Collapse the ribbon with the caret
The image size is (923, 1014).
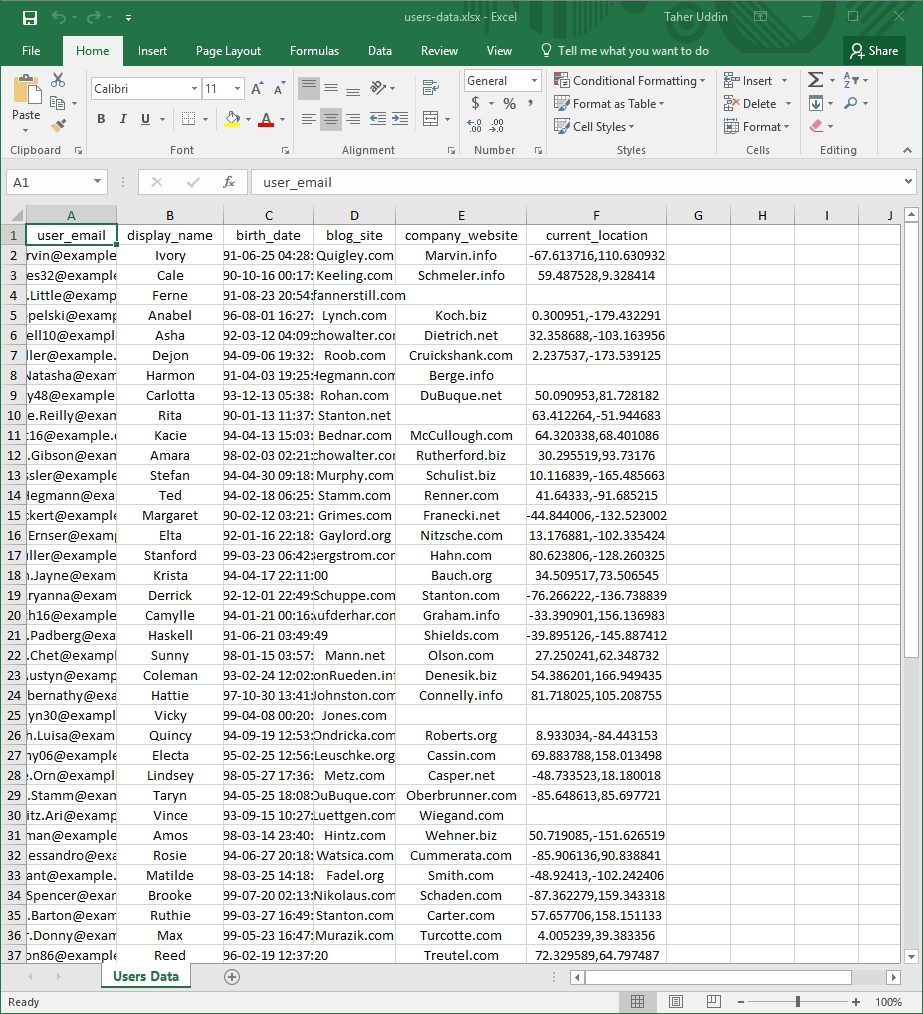pos(907,150)
